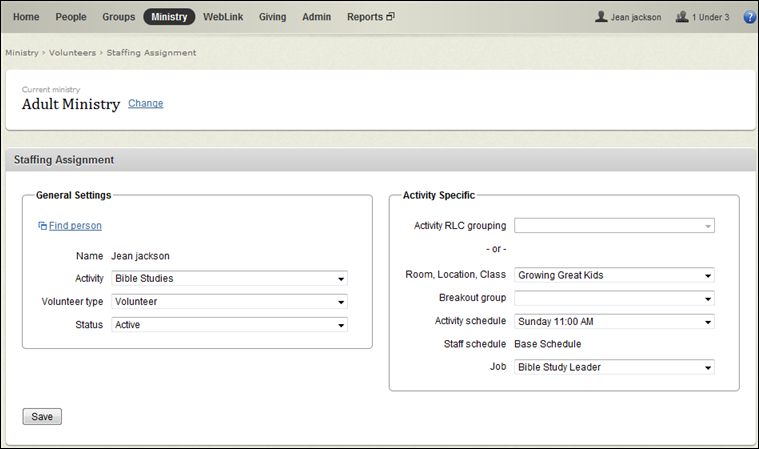The width and height of the screenshot is (759, 449).
Task: Switch to the Giving tab
Action: [x=272, y=17]
